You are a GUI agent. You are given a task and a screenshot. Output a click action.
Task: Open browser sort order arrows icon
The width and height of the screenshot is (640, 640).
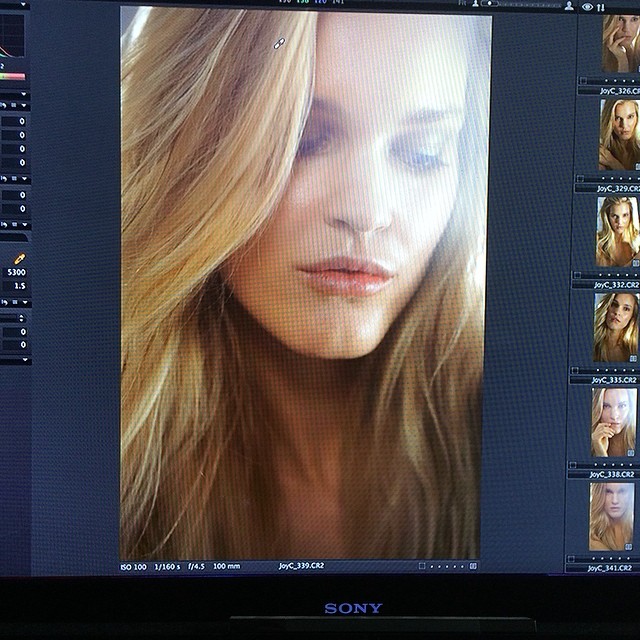tap(601, 7)
